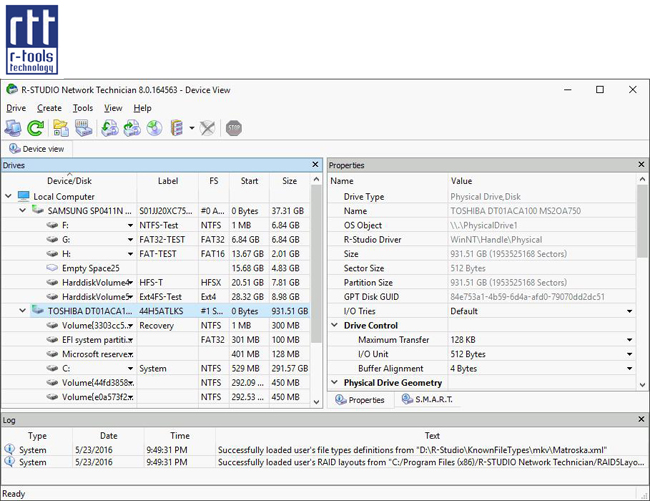Click the disk icon beside F:
This screenshot has height=501, width=650.
pyautogui.click(x=52, y=225)
